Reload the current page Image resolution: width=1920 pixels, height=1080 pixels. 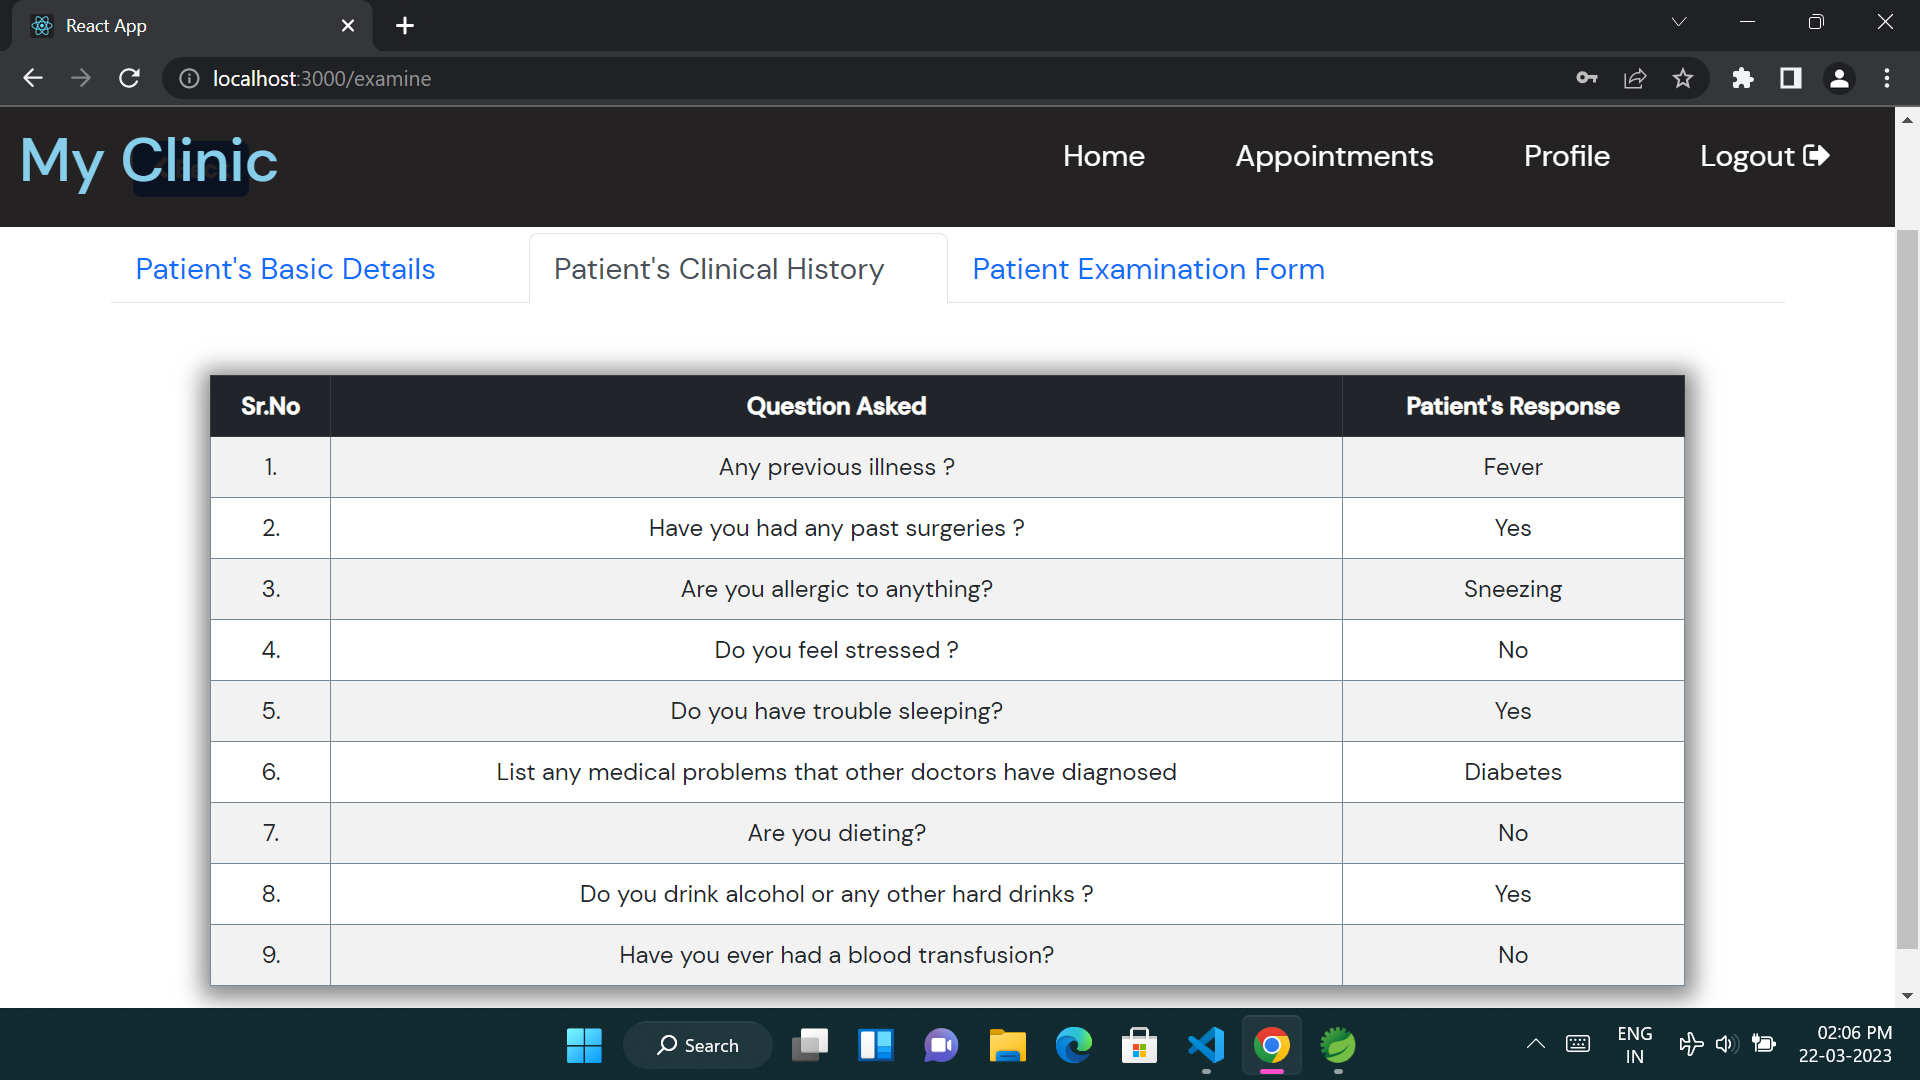click(129, 78)
